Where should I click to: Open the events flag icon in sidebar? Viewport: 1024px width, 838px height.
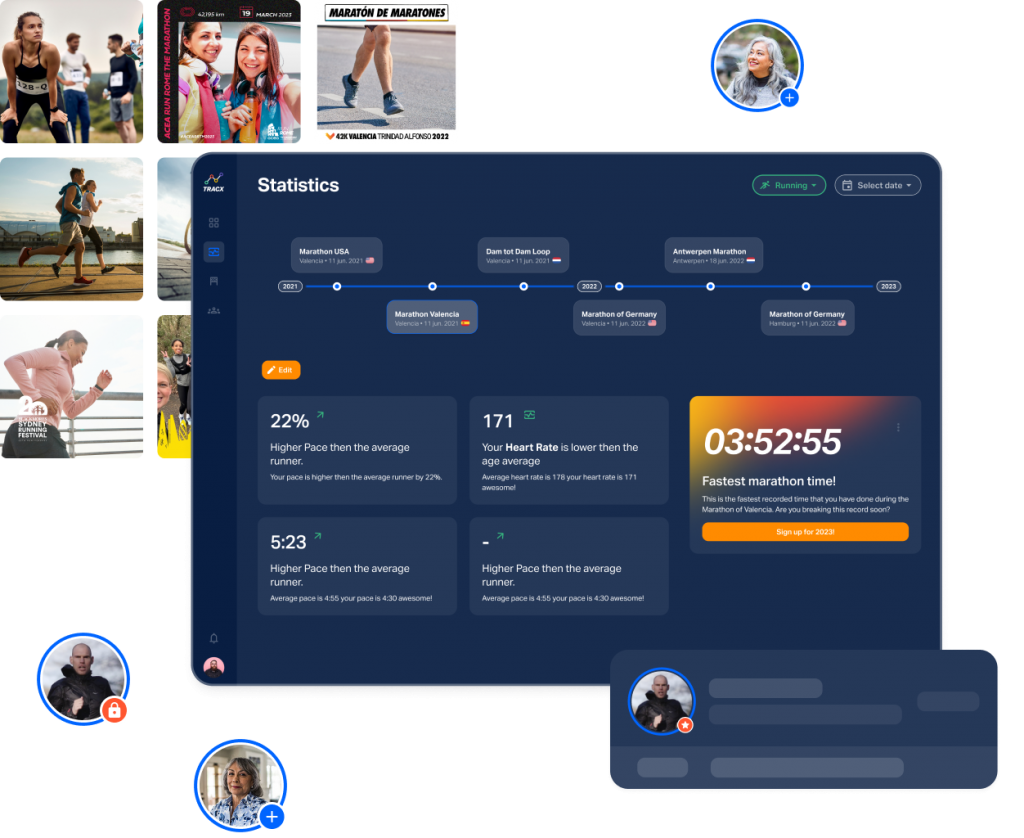[214, 281]
